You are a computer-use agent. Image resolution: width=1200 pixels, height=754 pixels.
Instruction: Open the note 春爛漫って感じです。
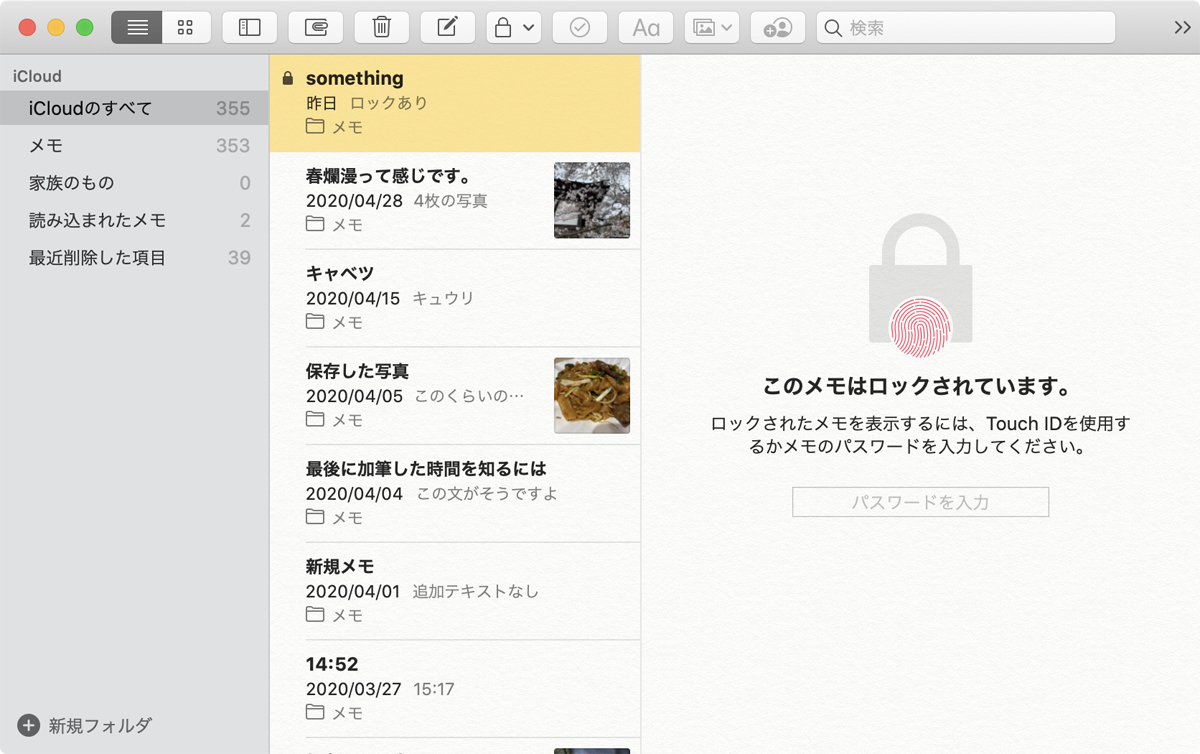[455, 200]
